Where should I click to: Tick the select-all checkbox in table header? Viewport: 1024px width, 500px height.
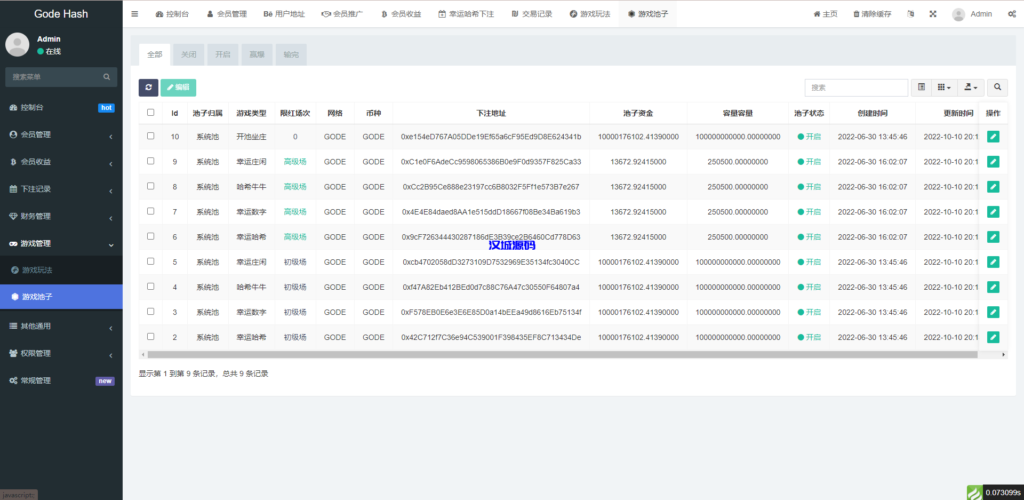(x=151, y=113)
